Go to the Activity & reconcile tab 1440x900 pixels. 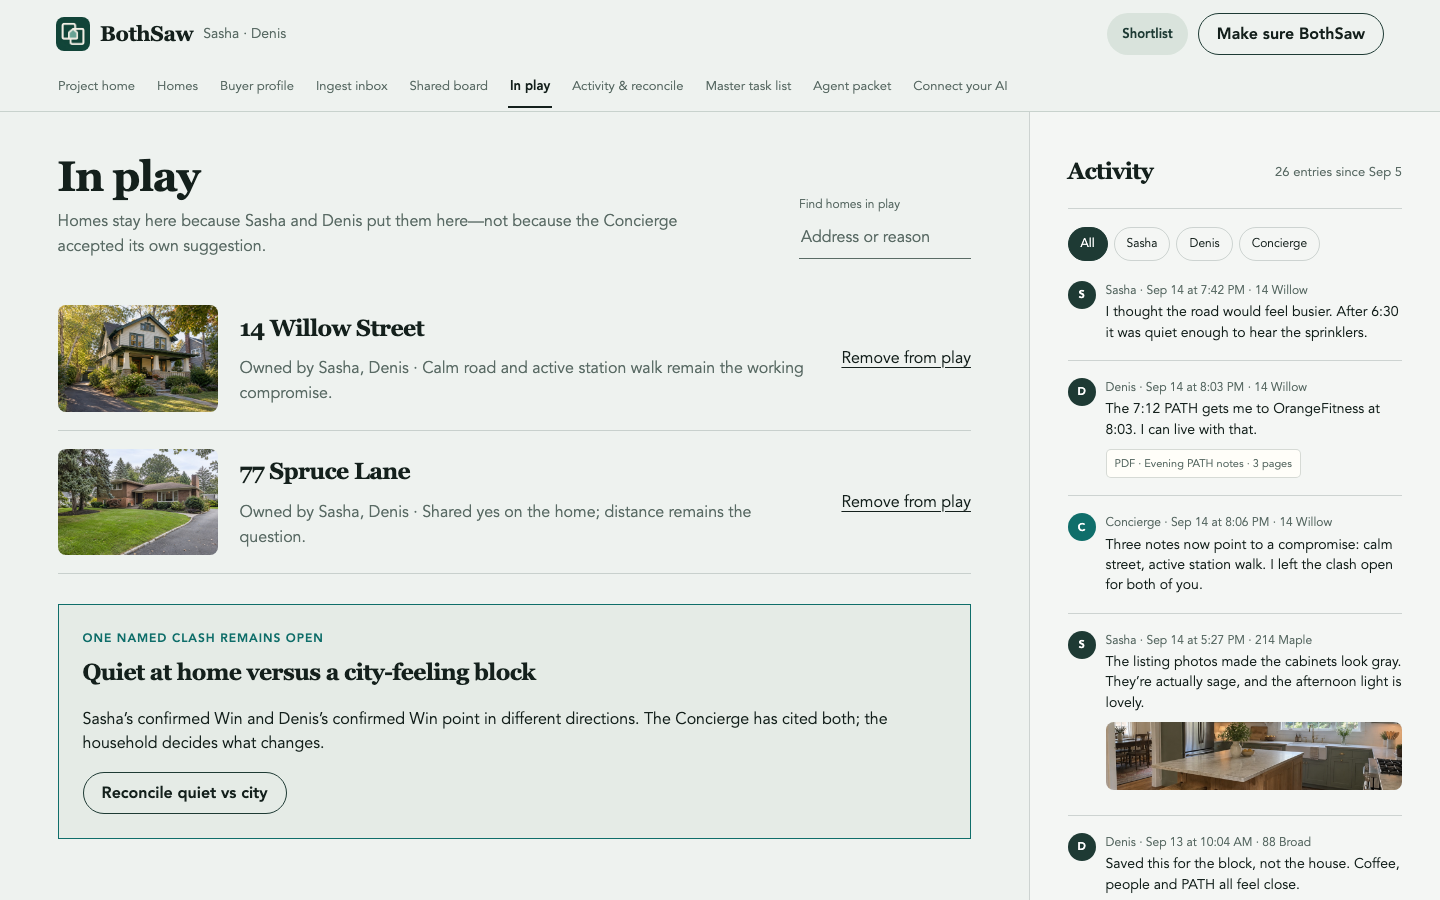pos(627,86)
